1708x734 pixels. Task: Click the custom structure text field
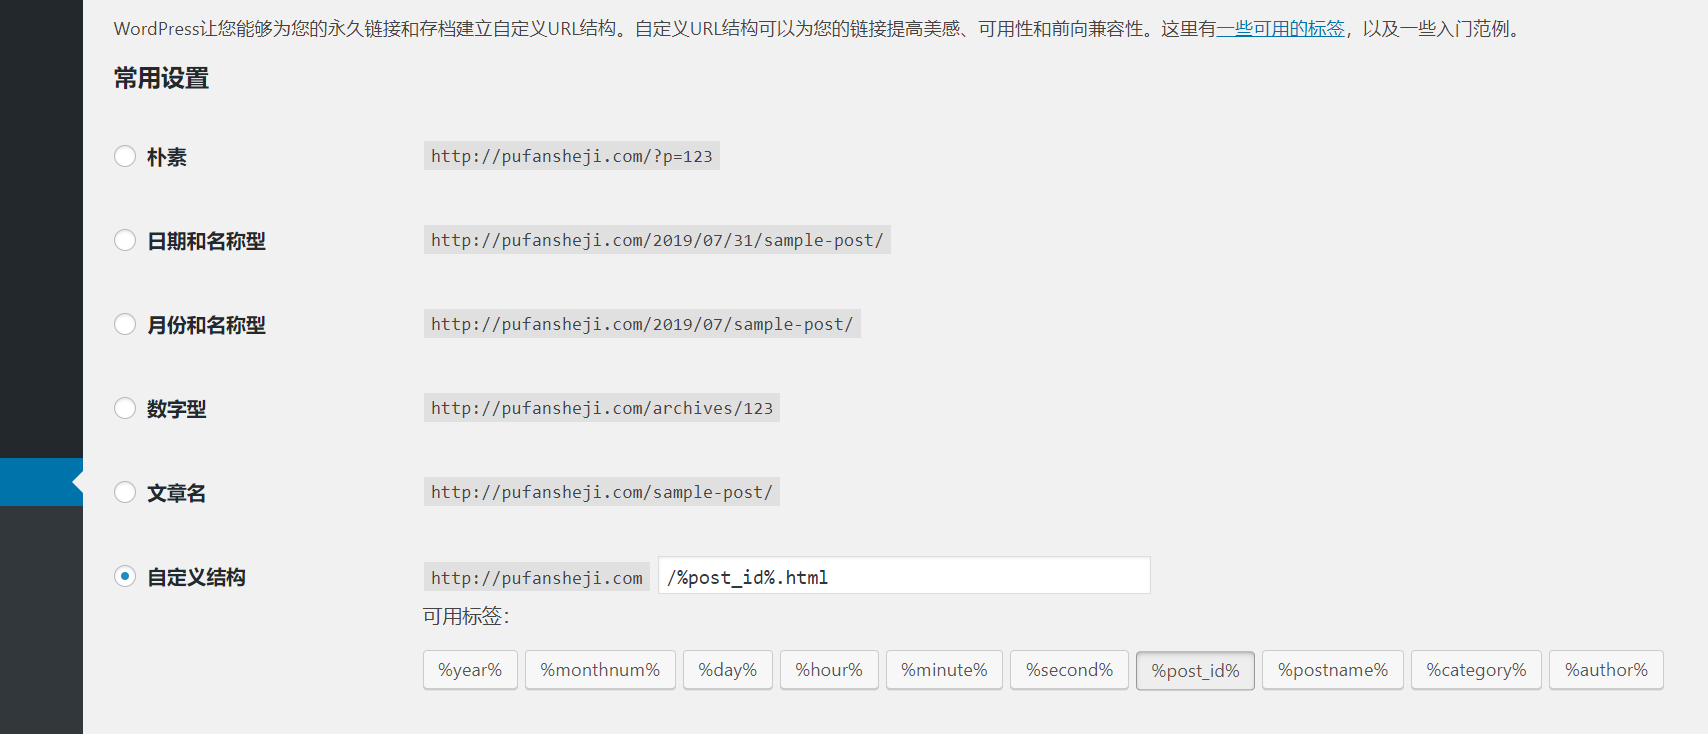(904, 576)
